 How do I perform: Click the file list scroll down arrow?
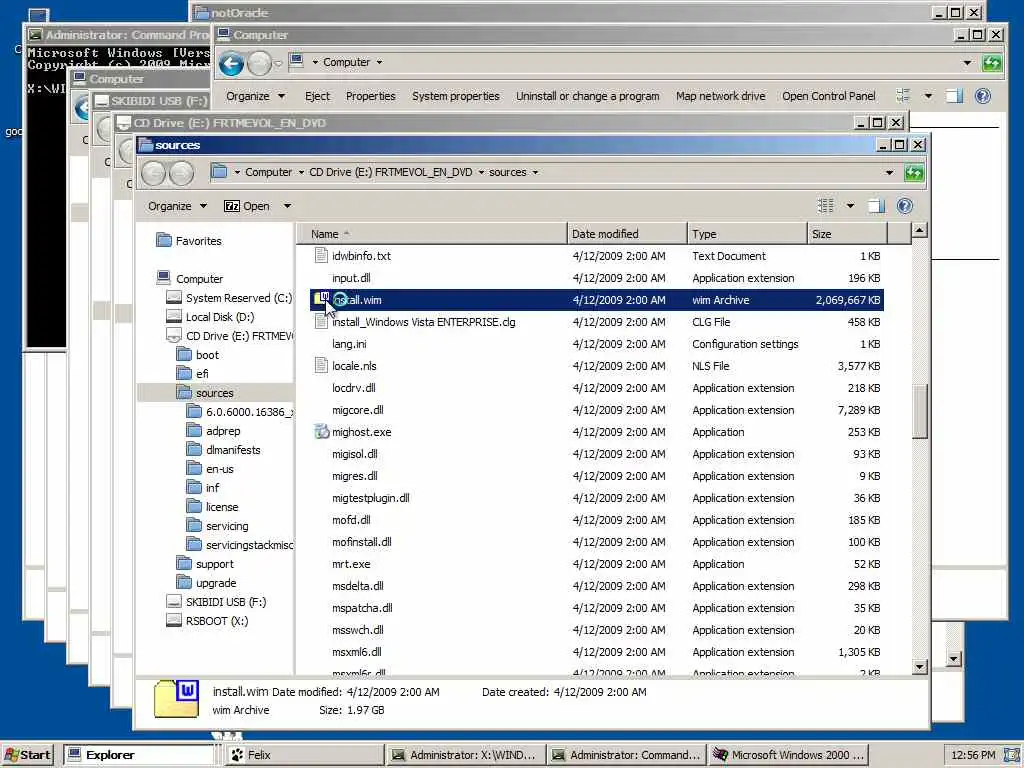(x=920, y=666)
